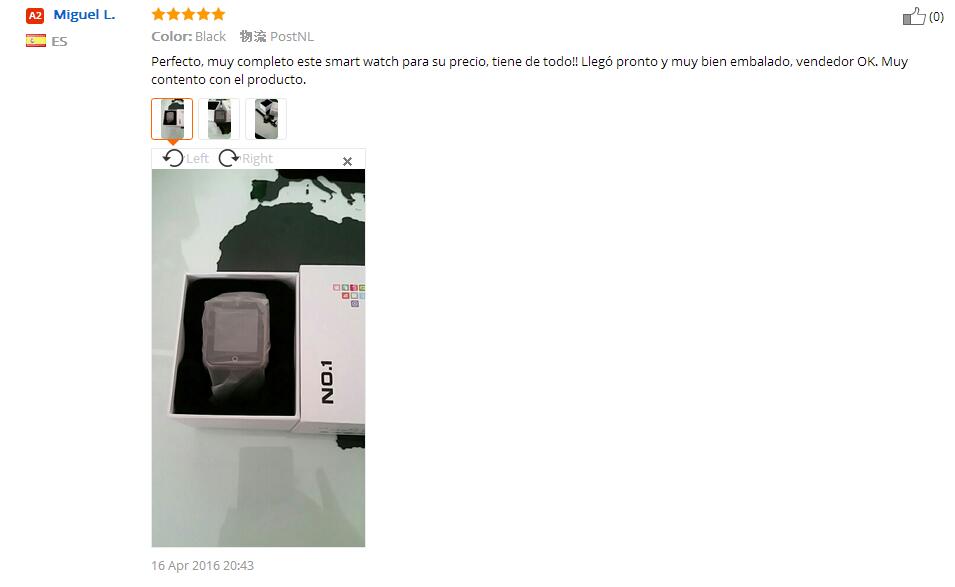Click the fifth orange rating star

pos(218,13)
